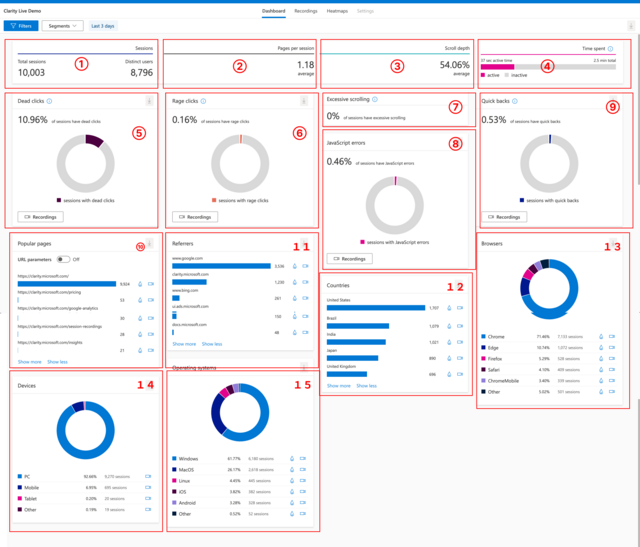Download the Popular pages card data

pyautogui.click(x=150, y=243)
